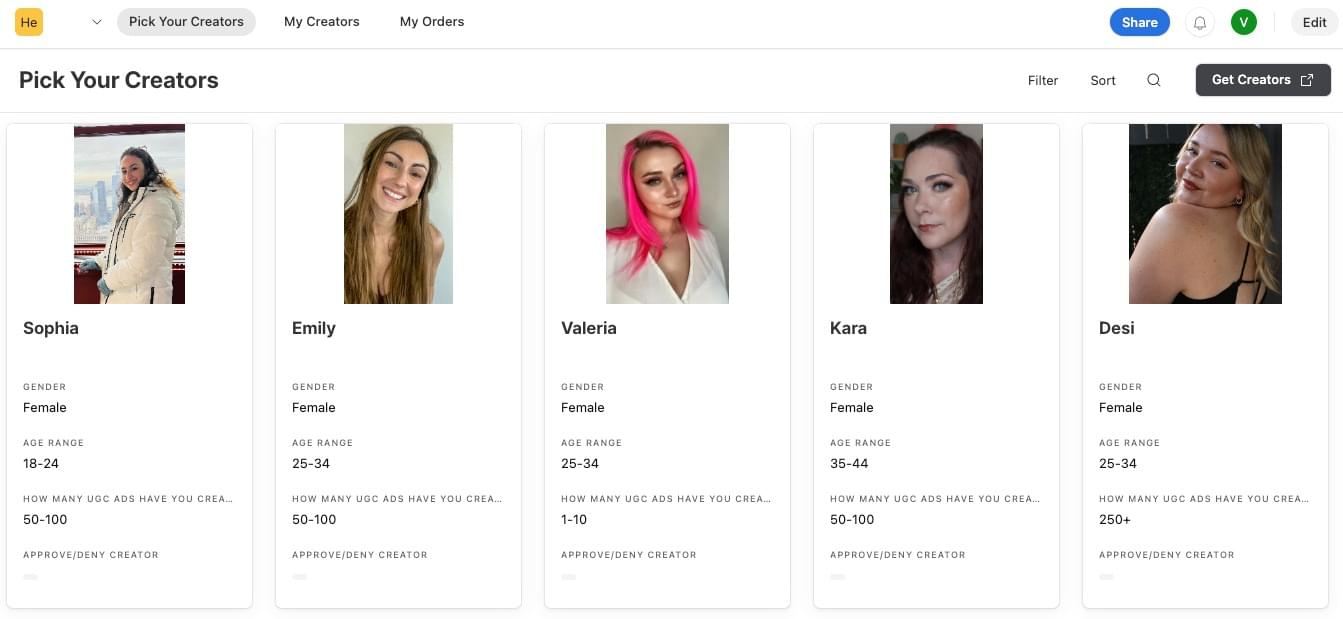Toggle approve/deny field on Sophia's card
Viewport: 1343px width, 619px height.
(x=30, y=577)
